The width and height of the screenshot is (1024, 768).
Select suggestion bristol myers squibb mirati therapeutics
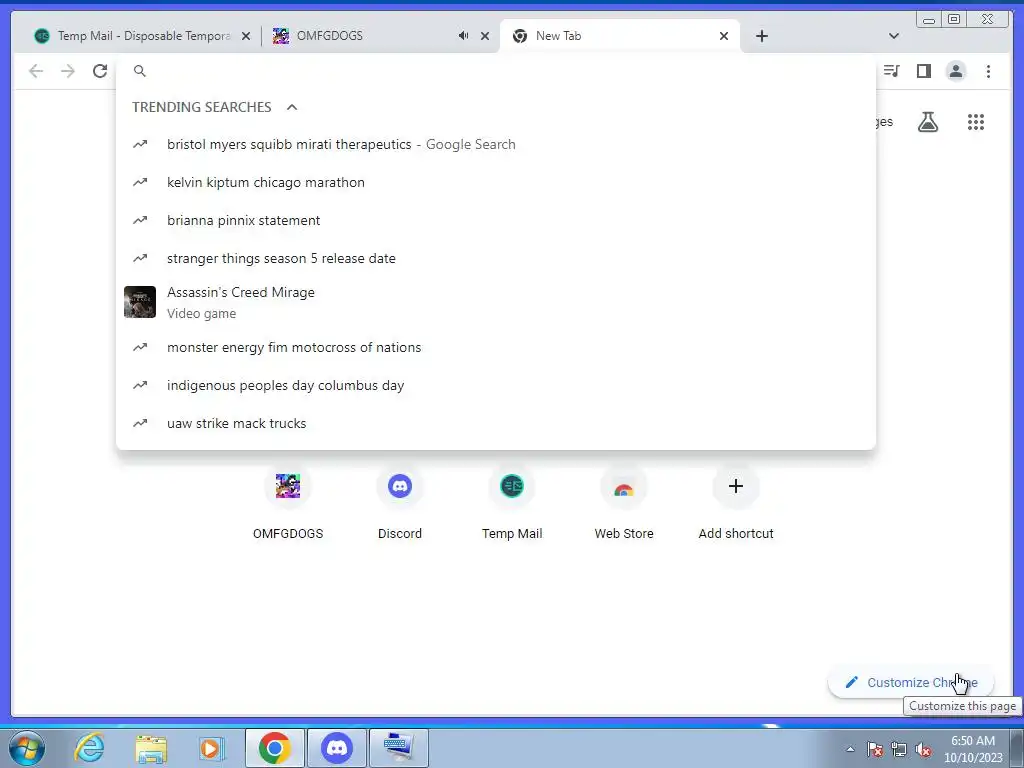click(x=496, y=144)
